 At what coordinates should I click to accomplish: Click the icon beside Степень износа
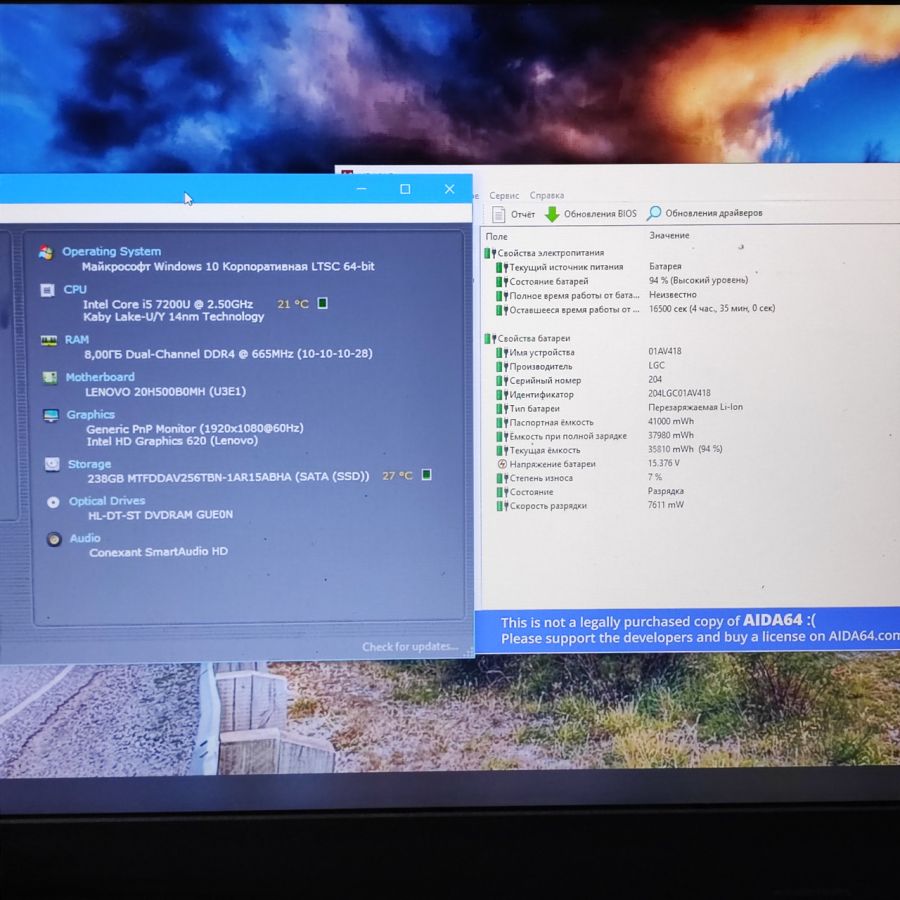(x=502, y=478)
